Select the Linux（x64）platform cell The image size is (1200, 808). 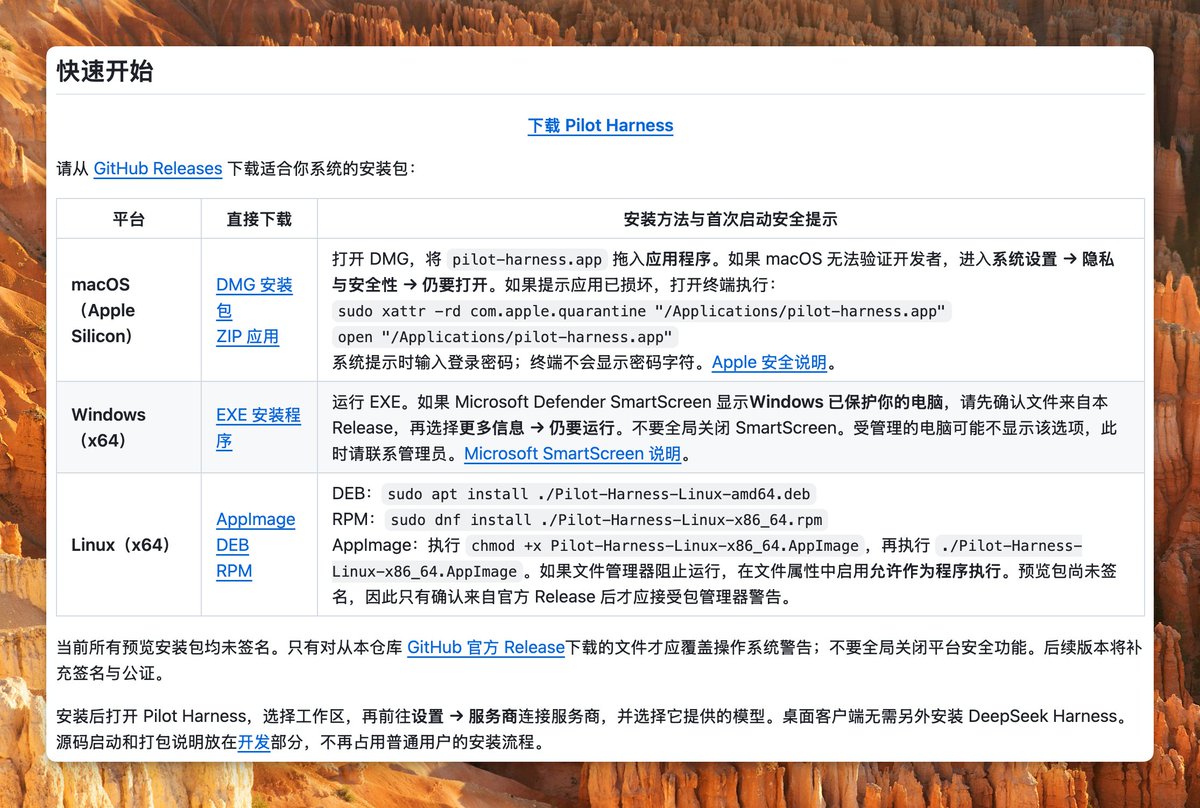pos(129,545)
